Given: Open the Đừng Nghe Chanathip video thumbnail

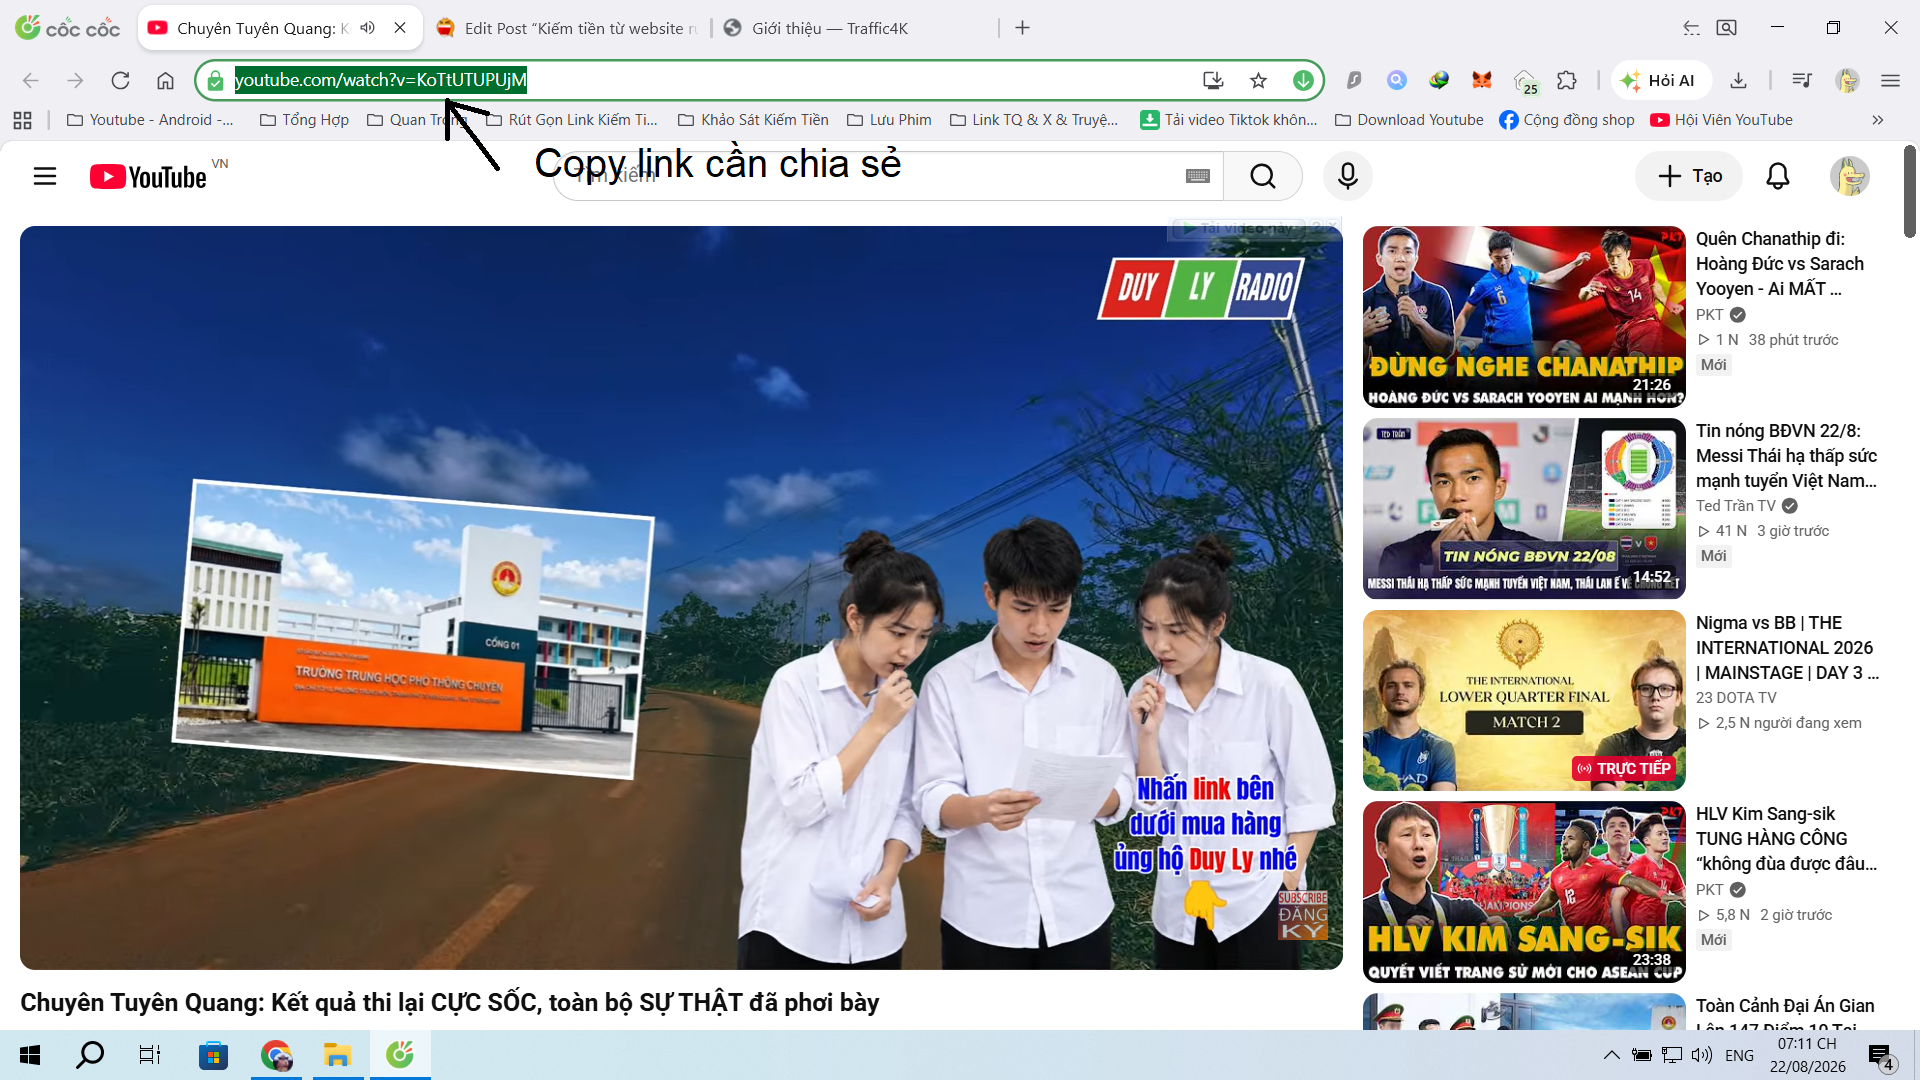Looking at the screenshot, I should [x=1524, y=317].
